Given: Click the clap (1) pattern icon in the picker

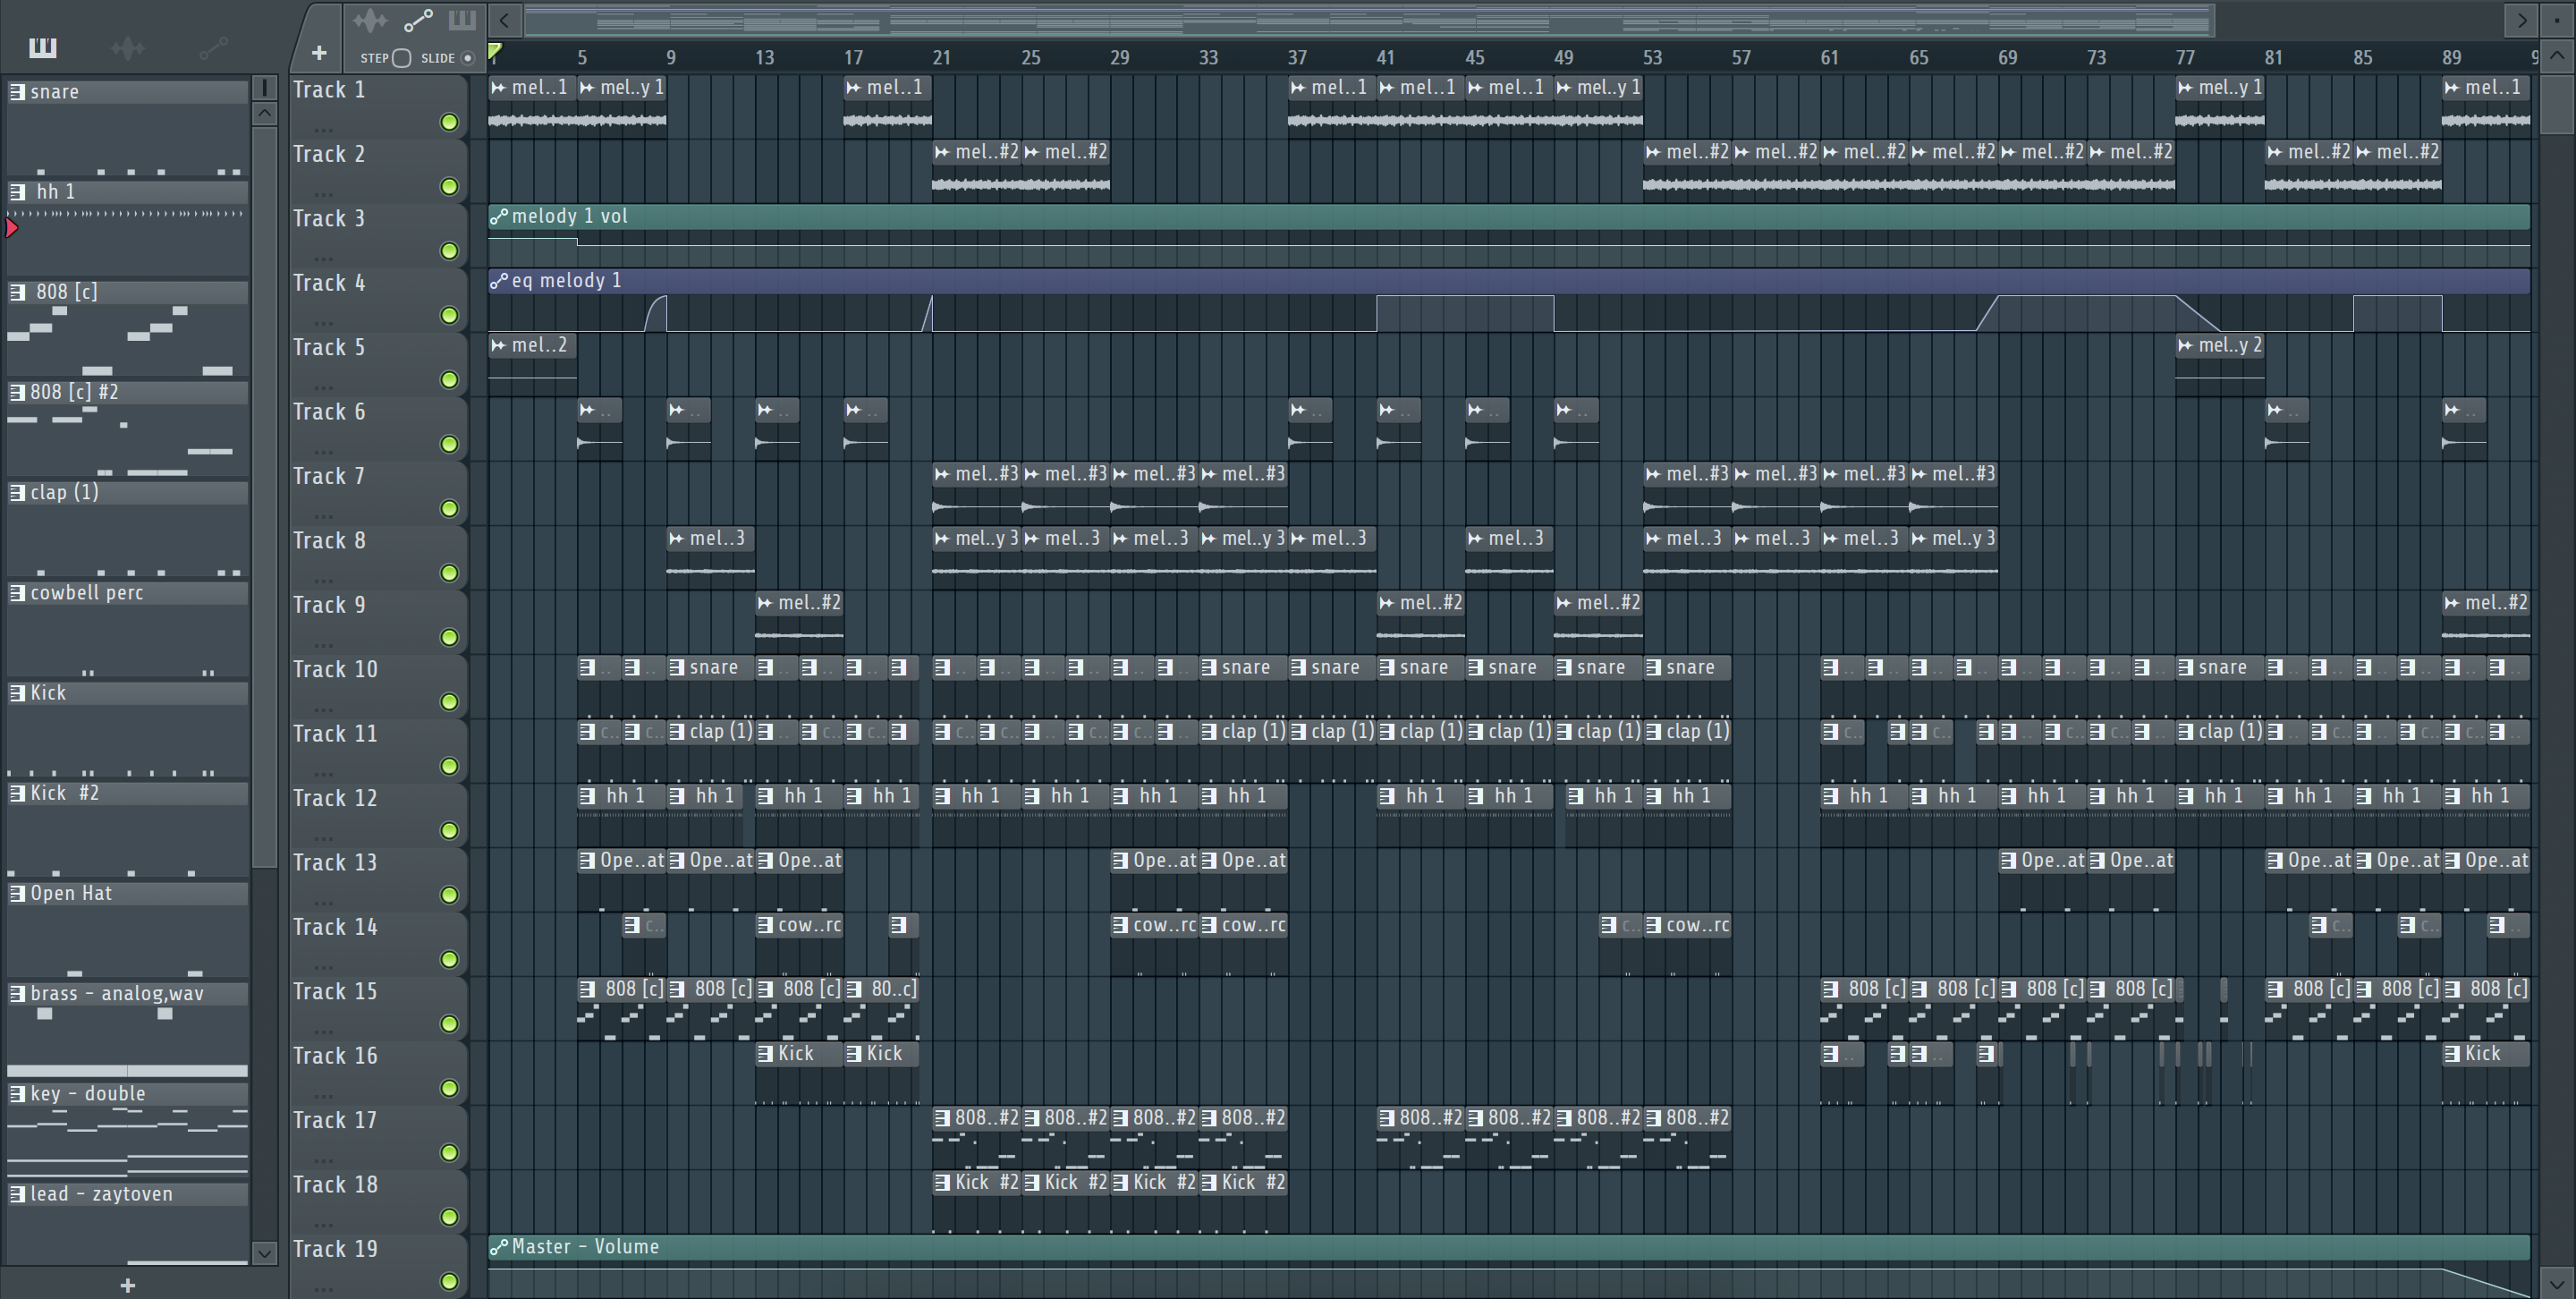Looking at the screenshot, I should pyautogui.click(x=17, y=492).
